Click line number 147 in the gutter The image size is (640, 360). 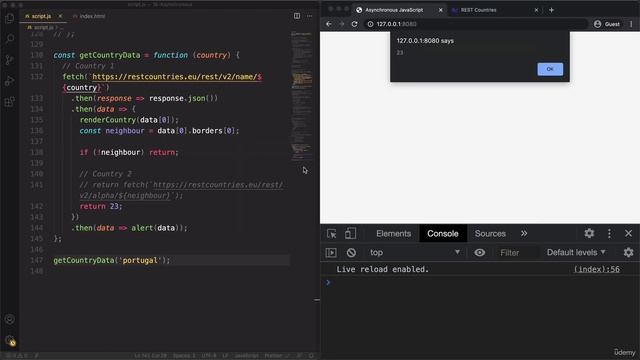click(36, 260)
